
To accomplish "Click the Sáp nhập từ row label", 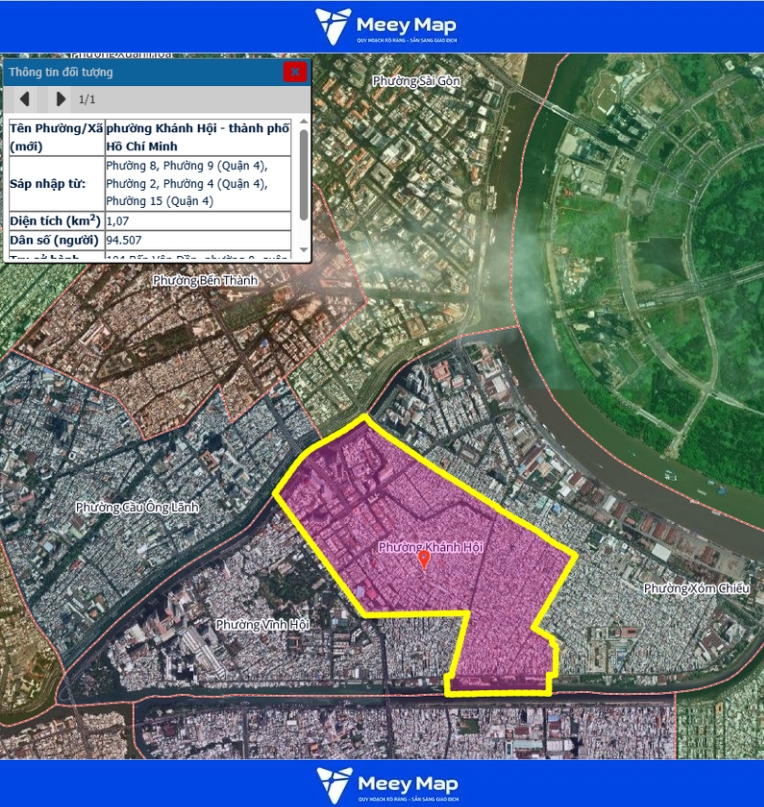I will coord(48,184).
